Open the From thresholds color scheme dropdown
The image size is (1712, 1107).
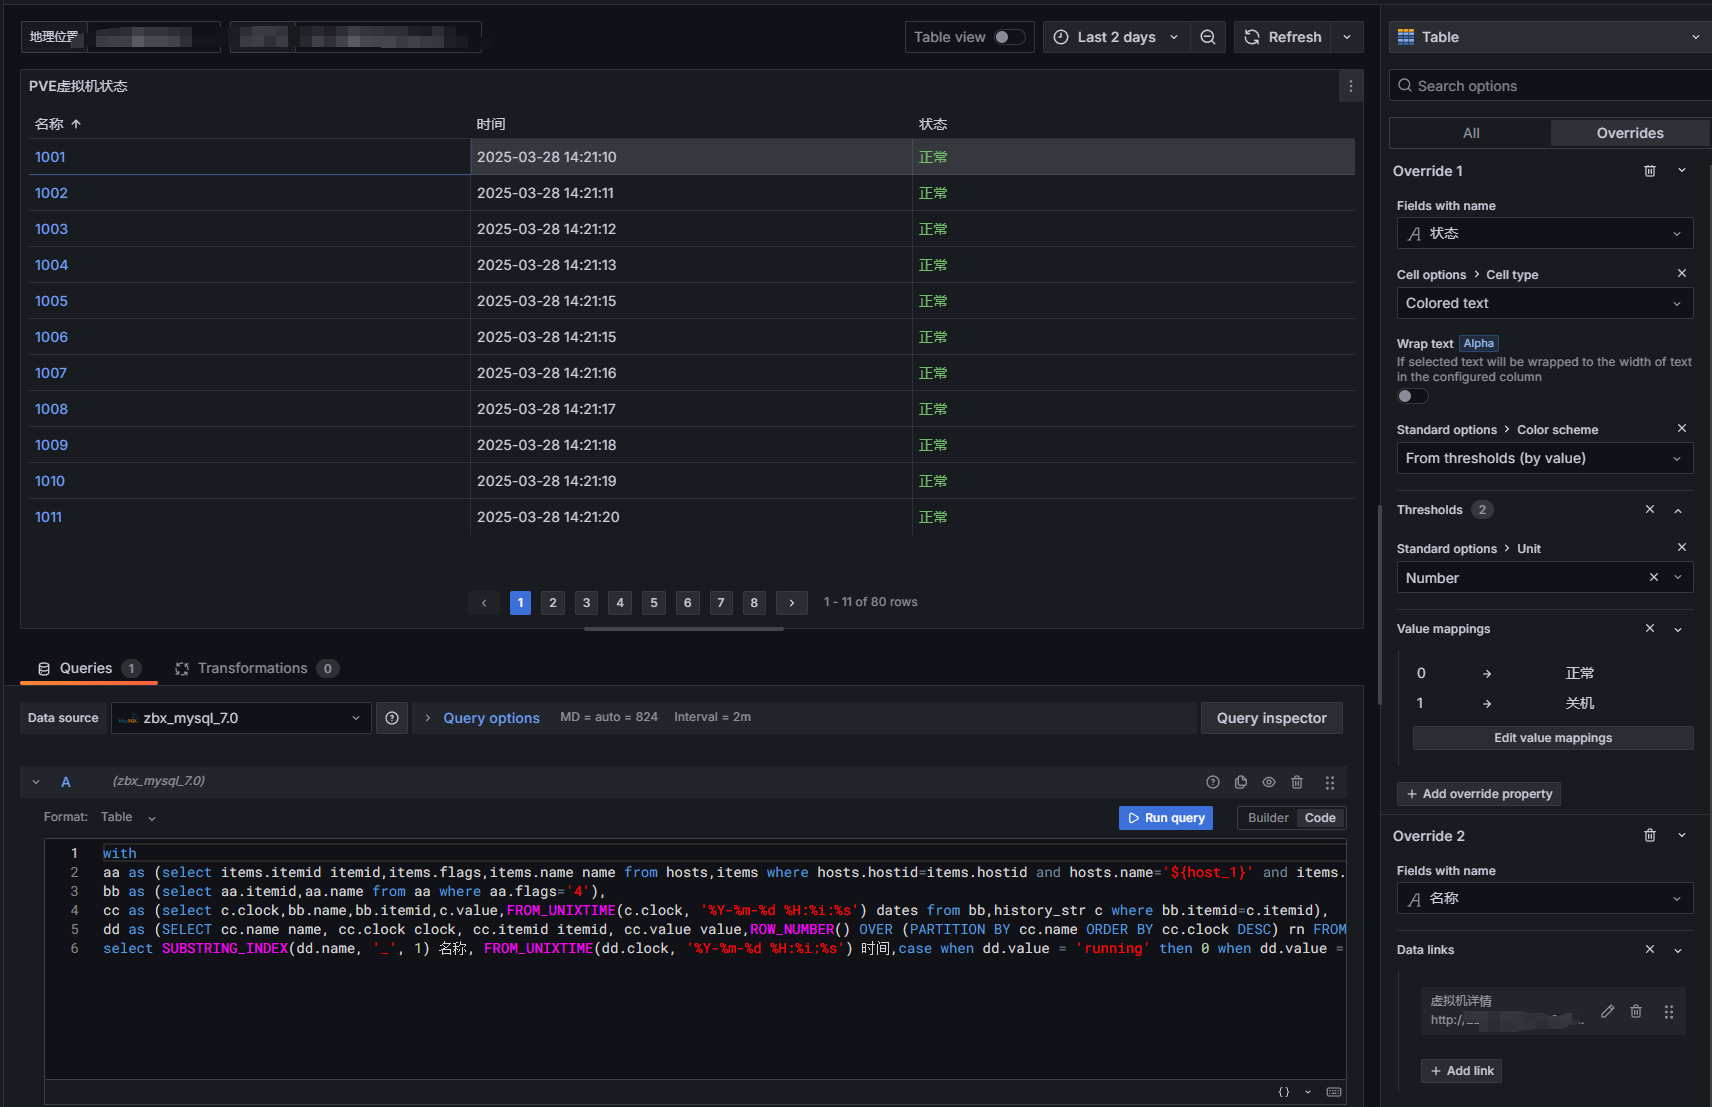pos(1545,458)
